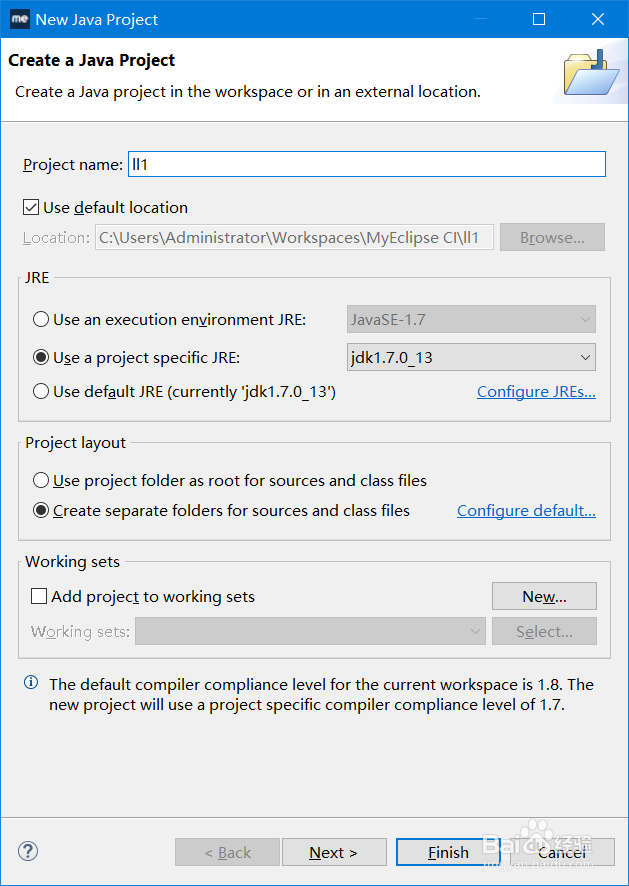Close the New Java Project dialog
The width and height of the screenshot is (629, 886).
[x=597, y=19]
